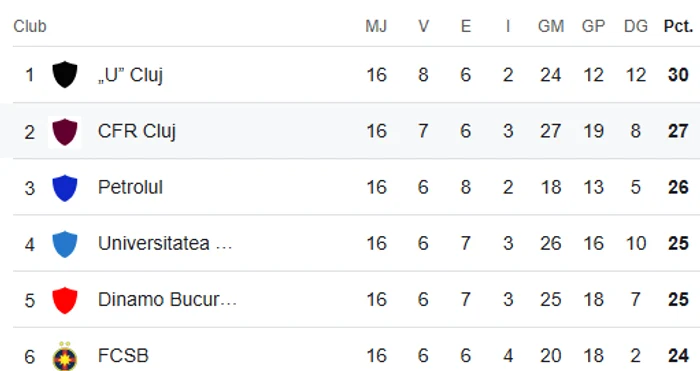
Task: Click CFR Cluj's 27 points value
Action: click(678, 131)
